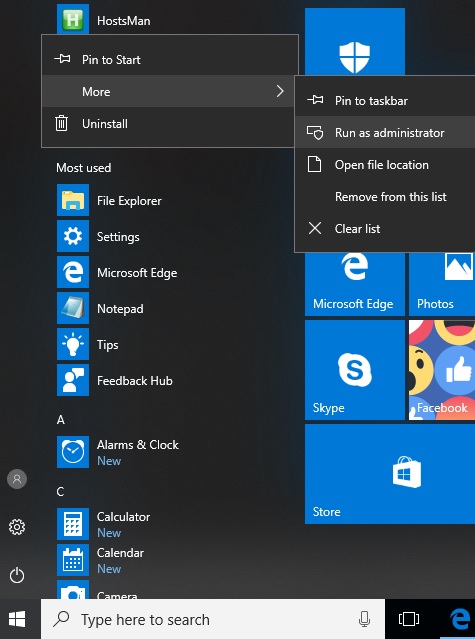Click the Skype tile
Image resolution: width=475 pixels, height=639 pixels.
point(354,370)
